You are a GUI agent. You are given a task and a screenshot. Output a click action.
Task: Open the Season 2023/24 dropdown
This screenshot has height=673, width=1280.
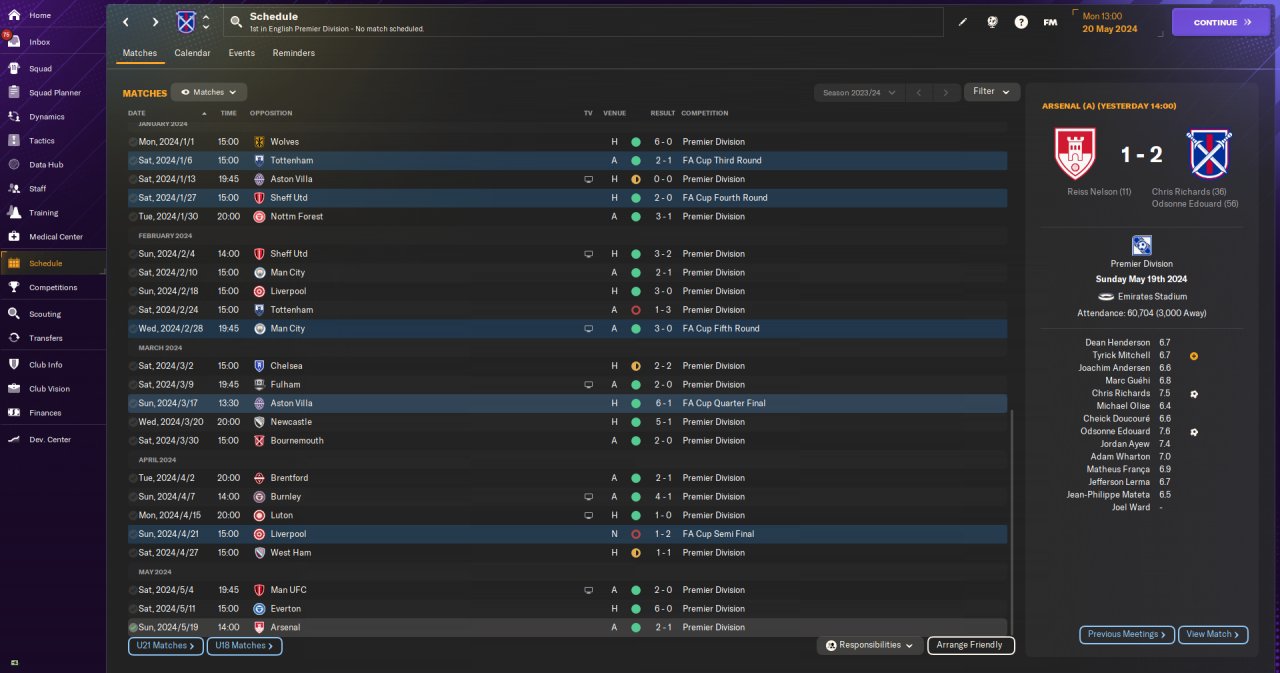(857, 92)
